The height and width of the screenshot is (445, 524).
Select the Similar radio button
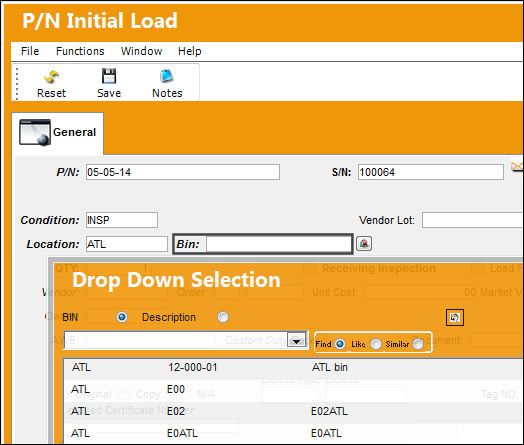coord(418,344)
